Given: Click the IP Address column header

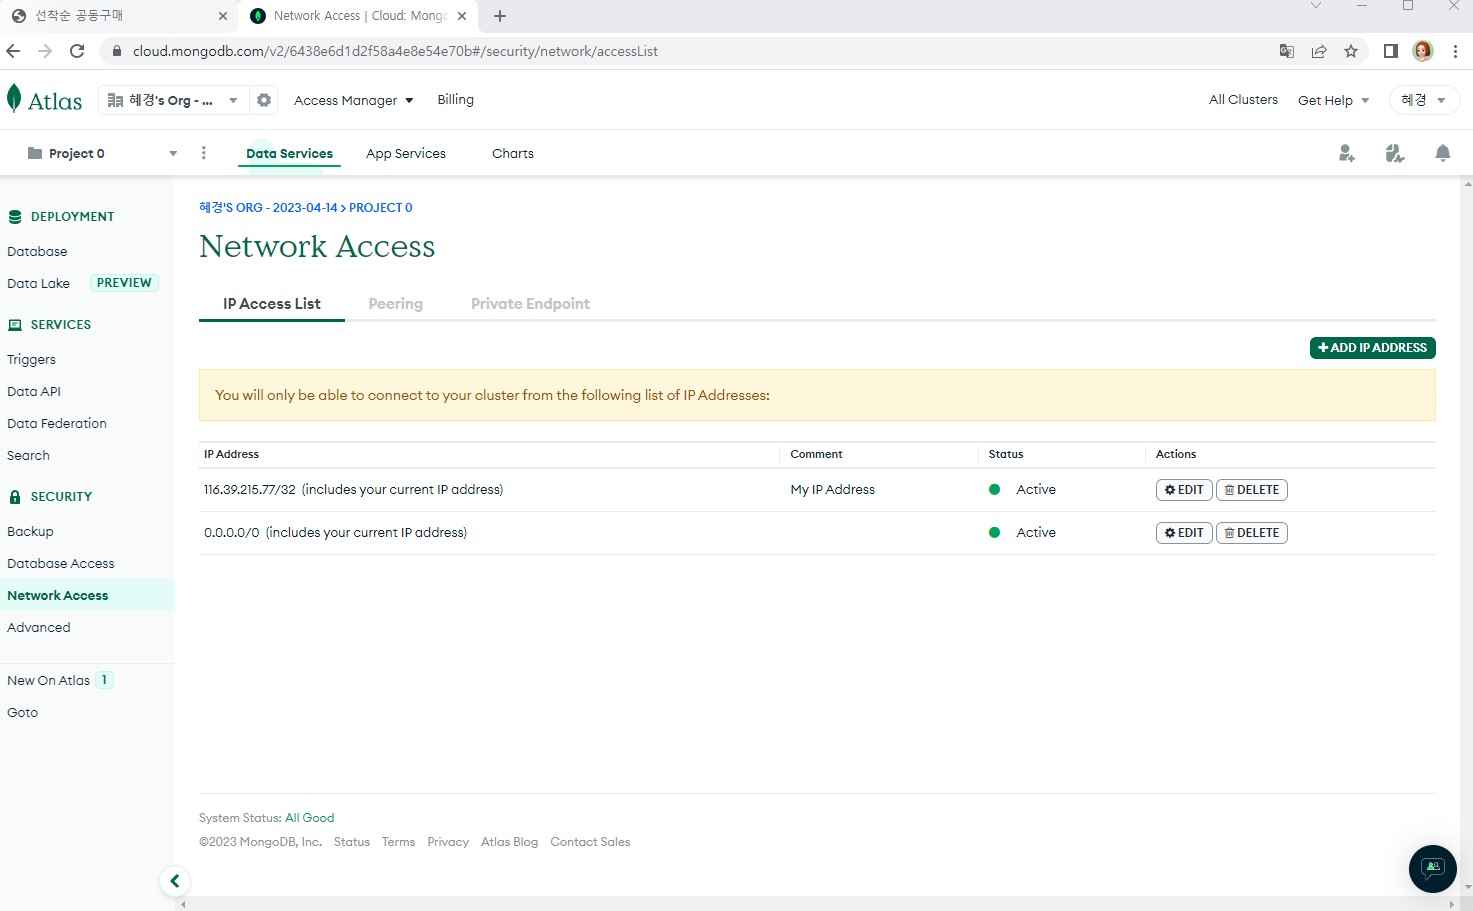Looking at the screenshot, I should [x=231, y=454].
